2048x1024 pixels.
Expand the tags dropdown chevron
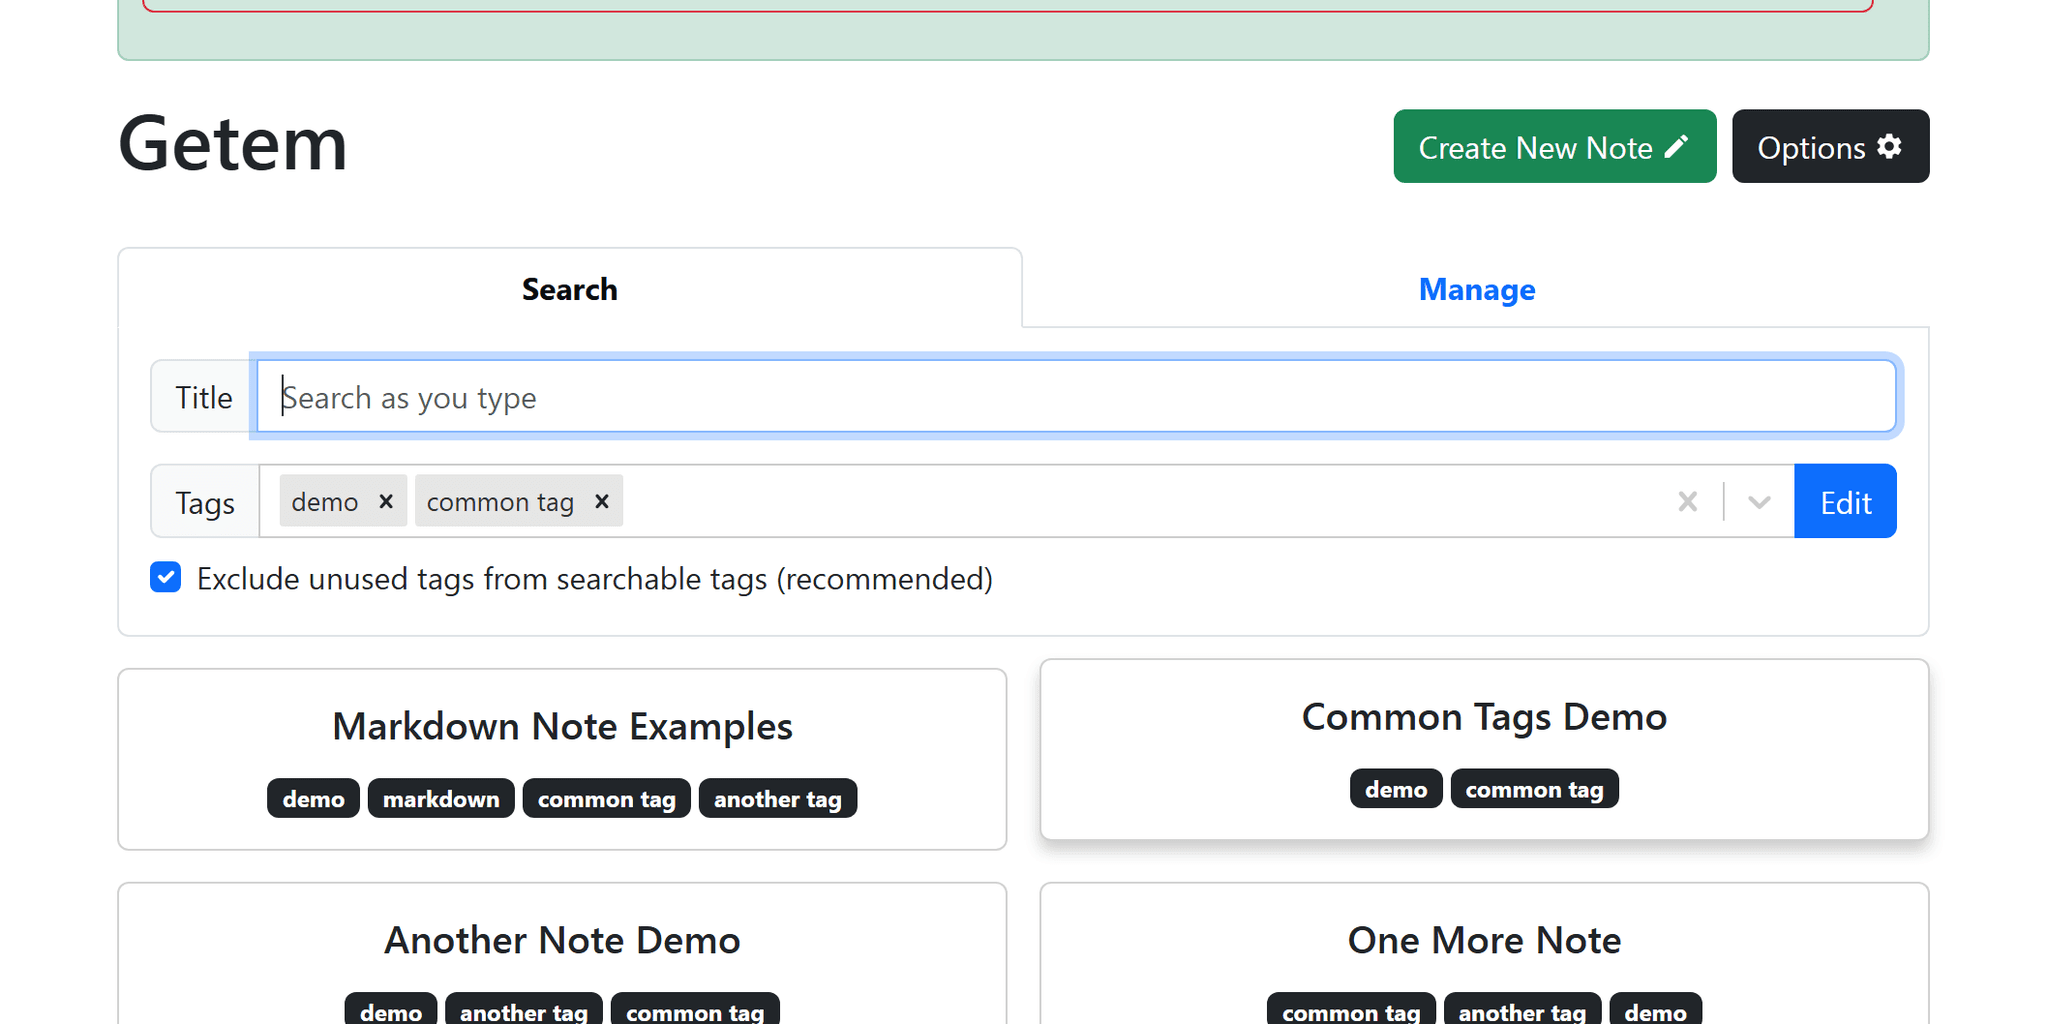tap(1759, 501)
